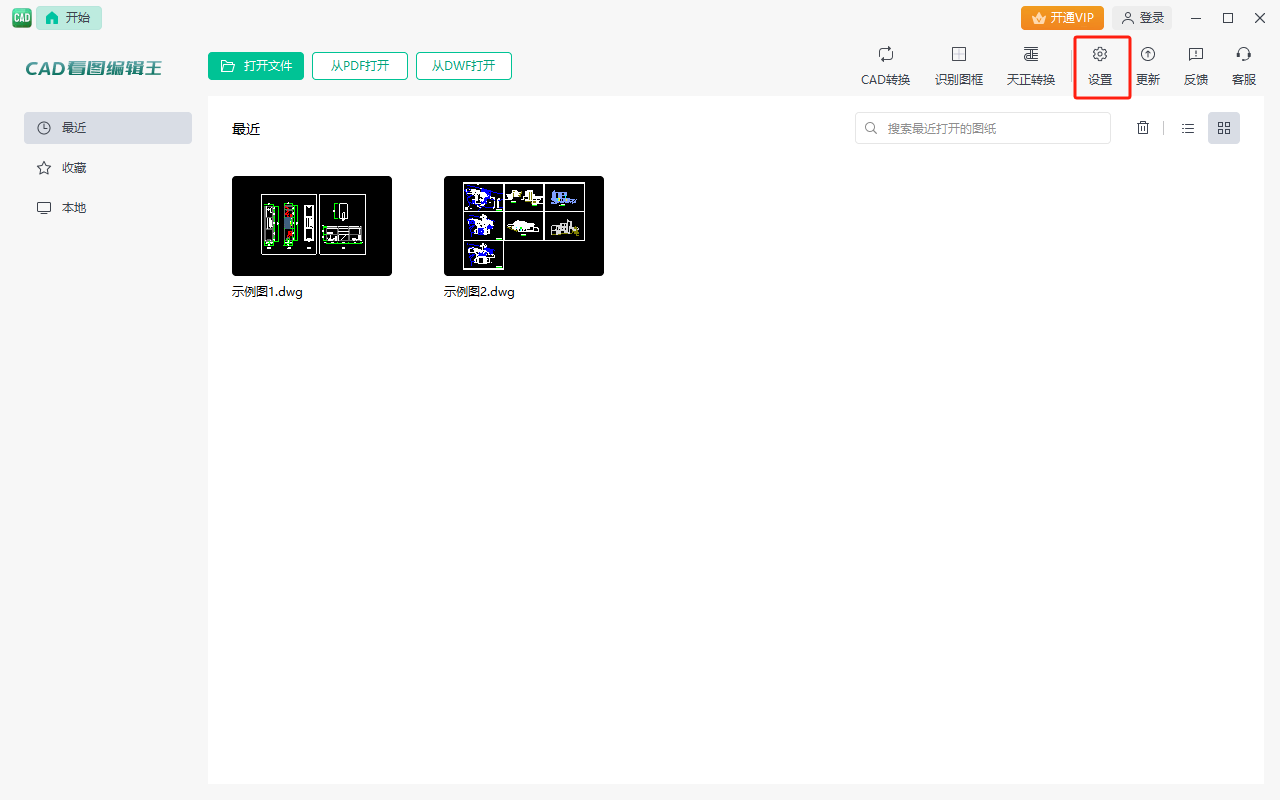Minimize the application window

click(1196, 18)
